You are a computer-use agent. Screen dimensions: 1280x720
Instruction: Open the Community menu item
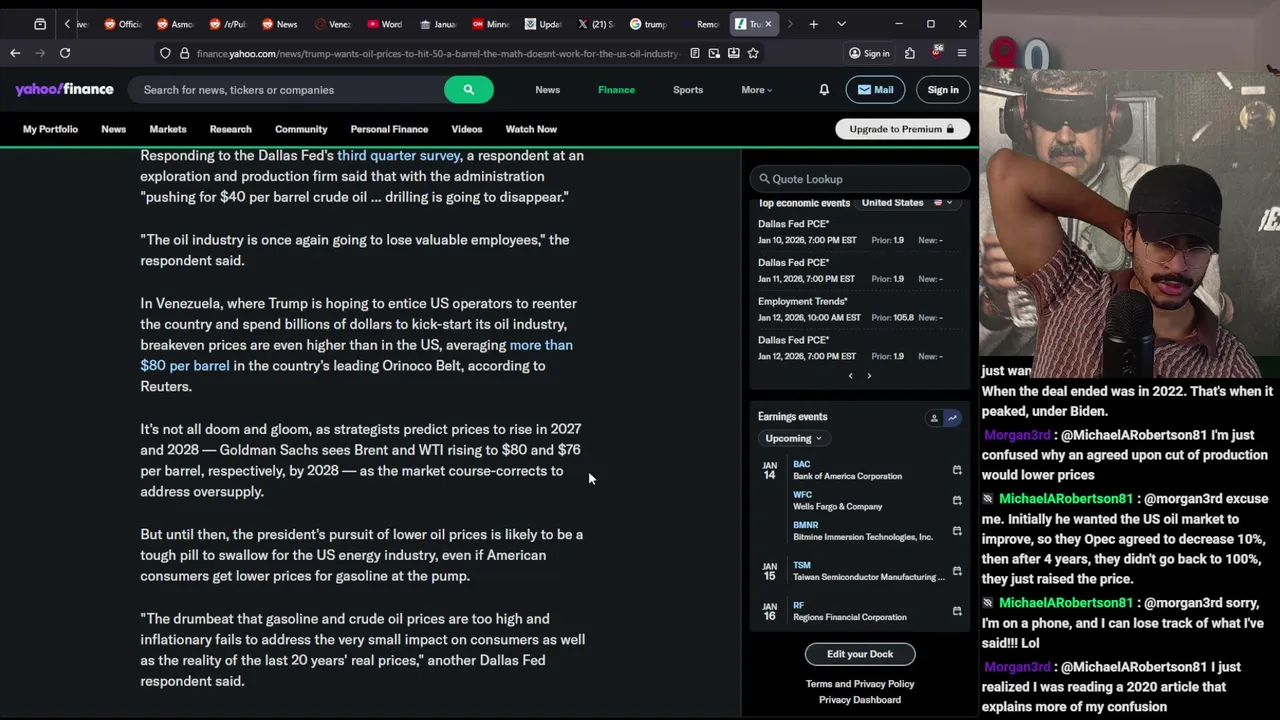pos(301,129)
